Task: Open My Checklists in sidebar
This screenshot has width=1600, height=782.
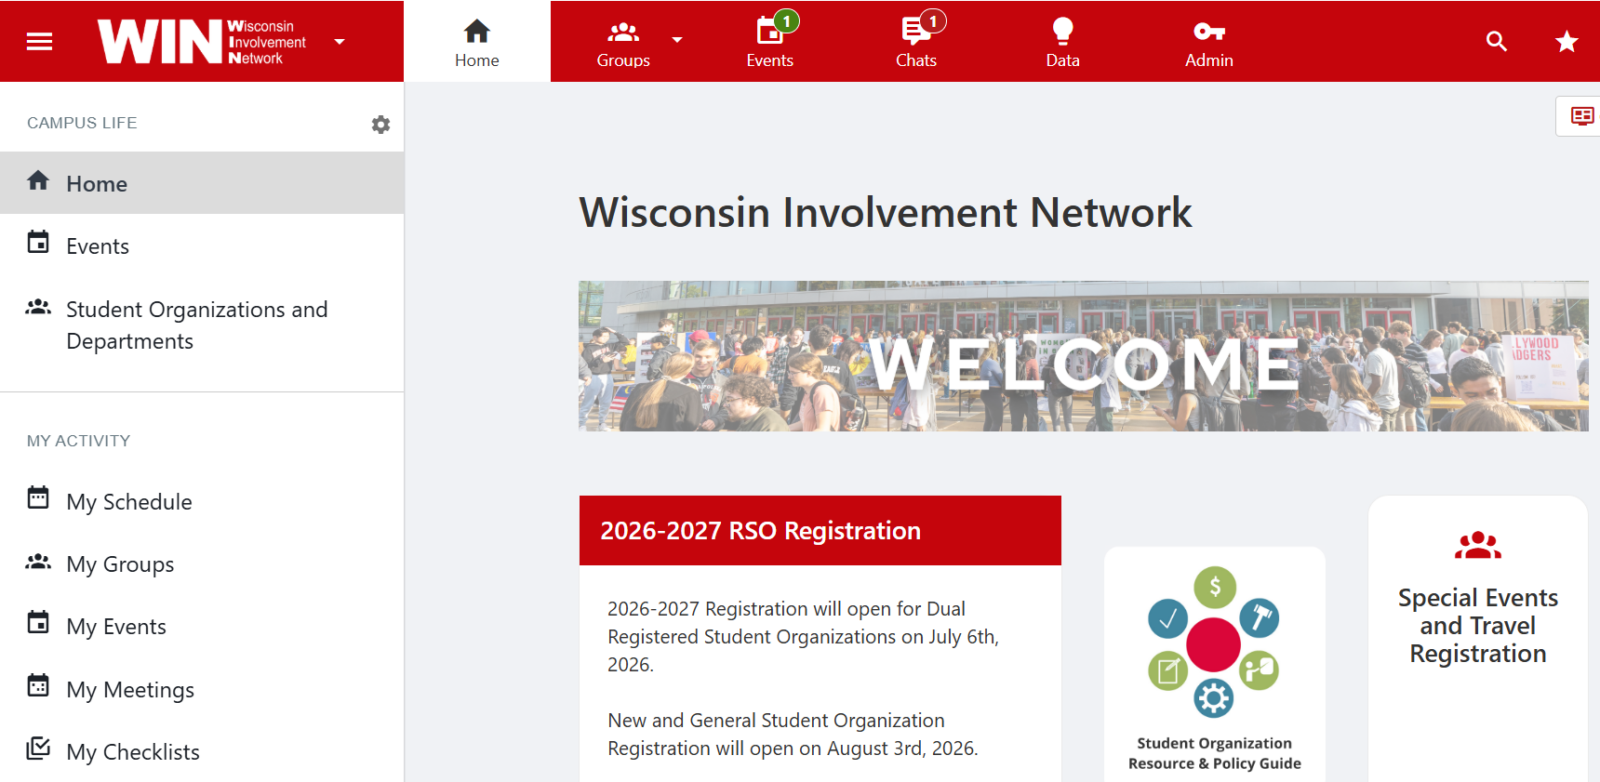Action: tap(202, 751)
